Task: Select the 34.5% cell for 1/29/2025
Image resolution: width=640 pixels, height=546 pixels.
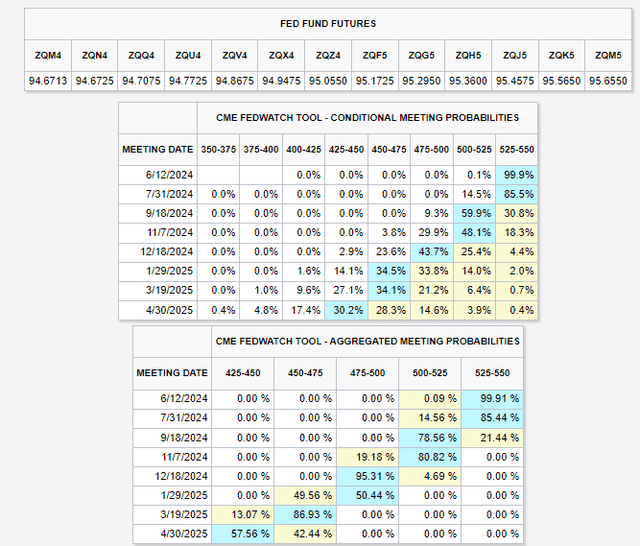Action: [389, 271]
